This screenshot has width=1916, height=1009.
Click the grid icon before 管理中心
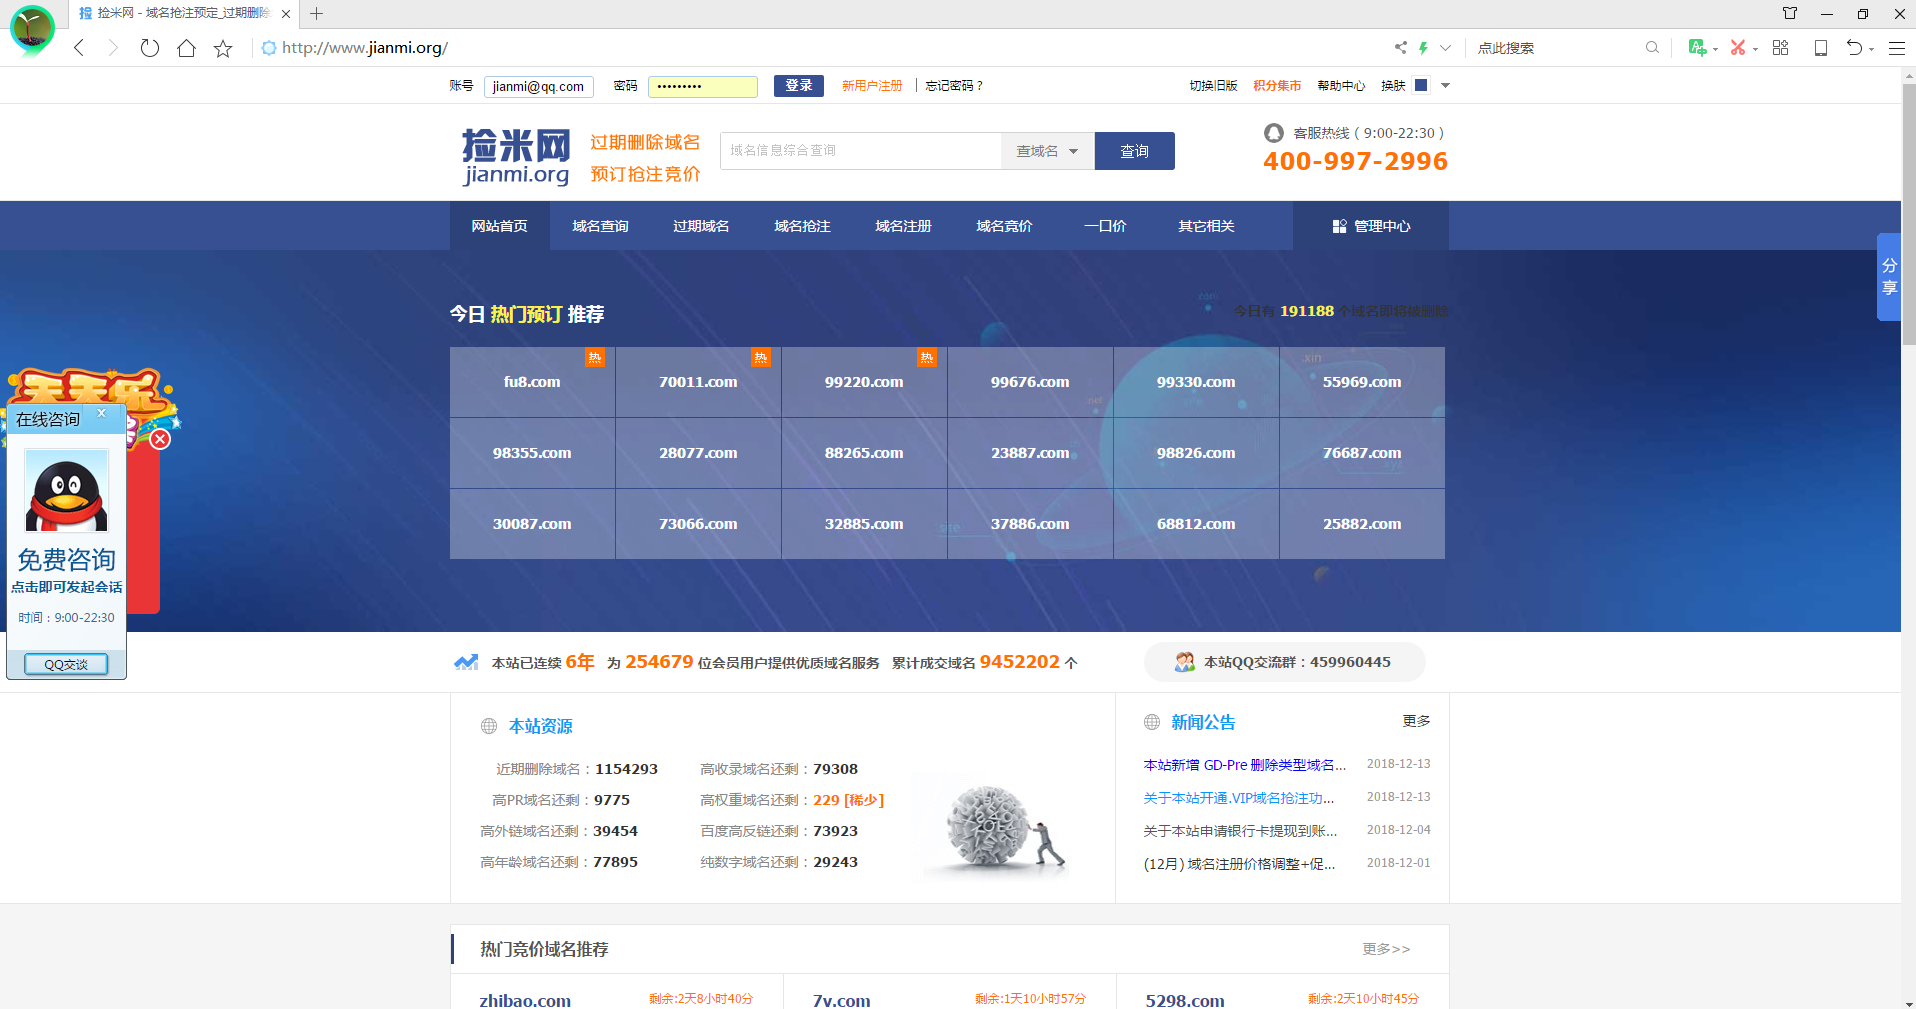pyautogui.click(x=1339, y=226)
